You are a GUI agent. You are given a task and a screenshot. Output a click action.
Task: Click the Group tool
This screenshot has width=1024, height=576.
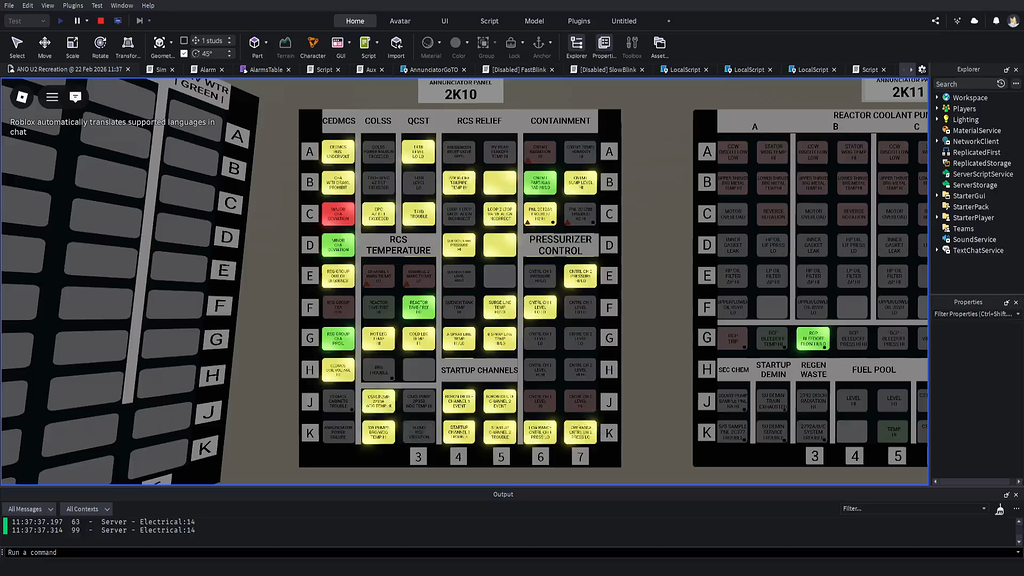click(483, 42)
